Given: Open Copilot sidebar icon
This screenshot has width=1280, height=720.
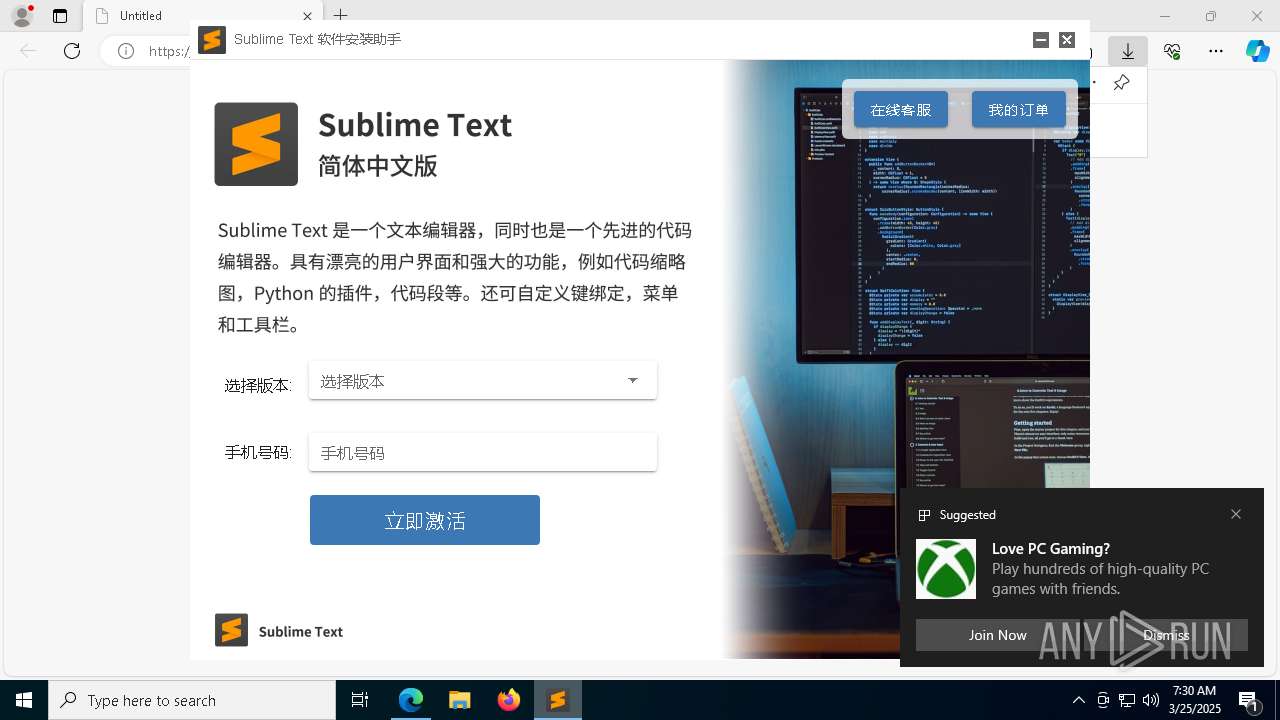Looking at the screenshot, I should point(1257,51).
